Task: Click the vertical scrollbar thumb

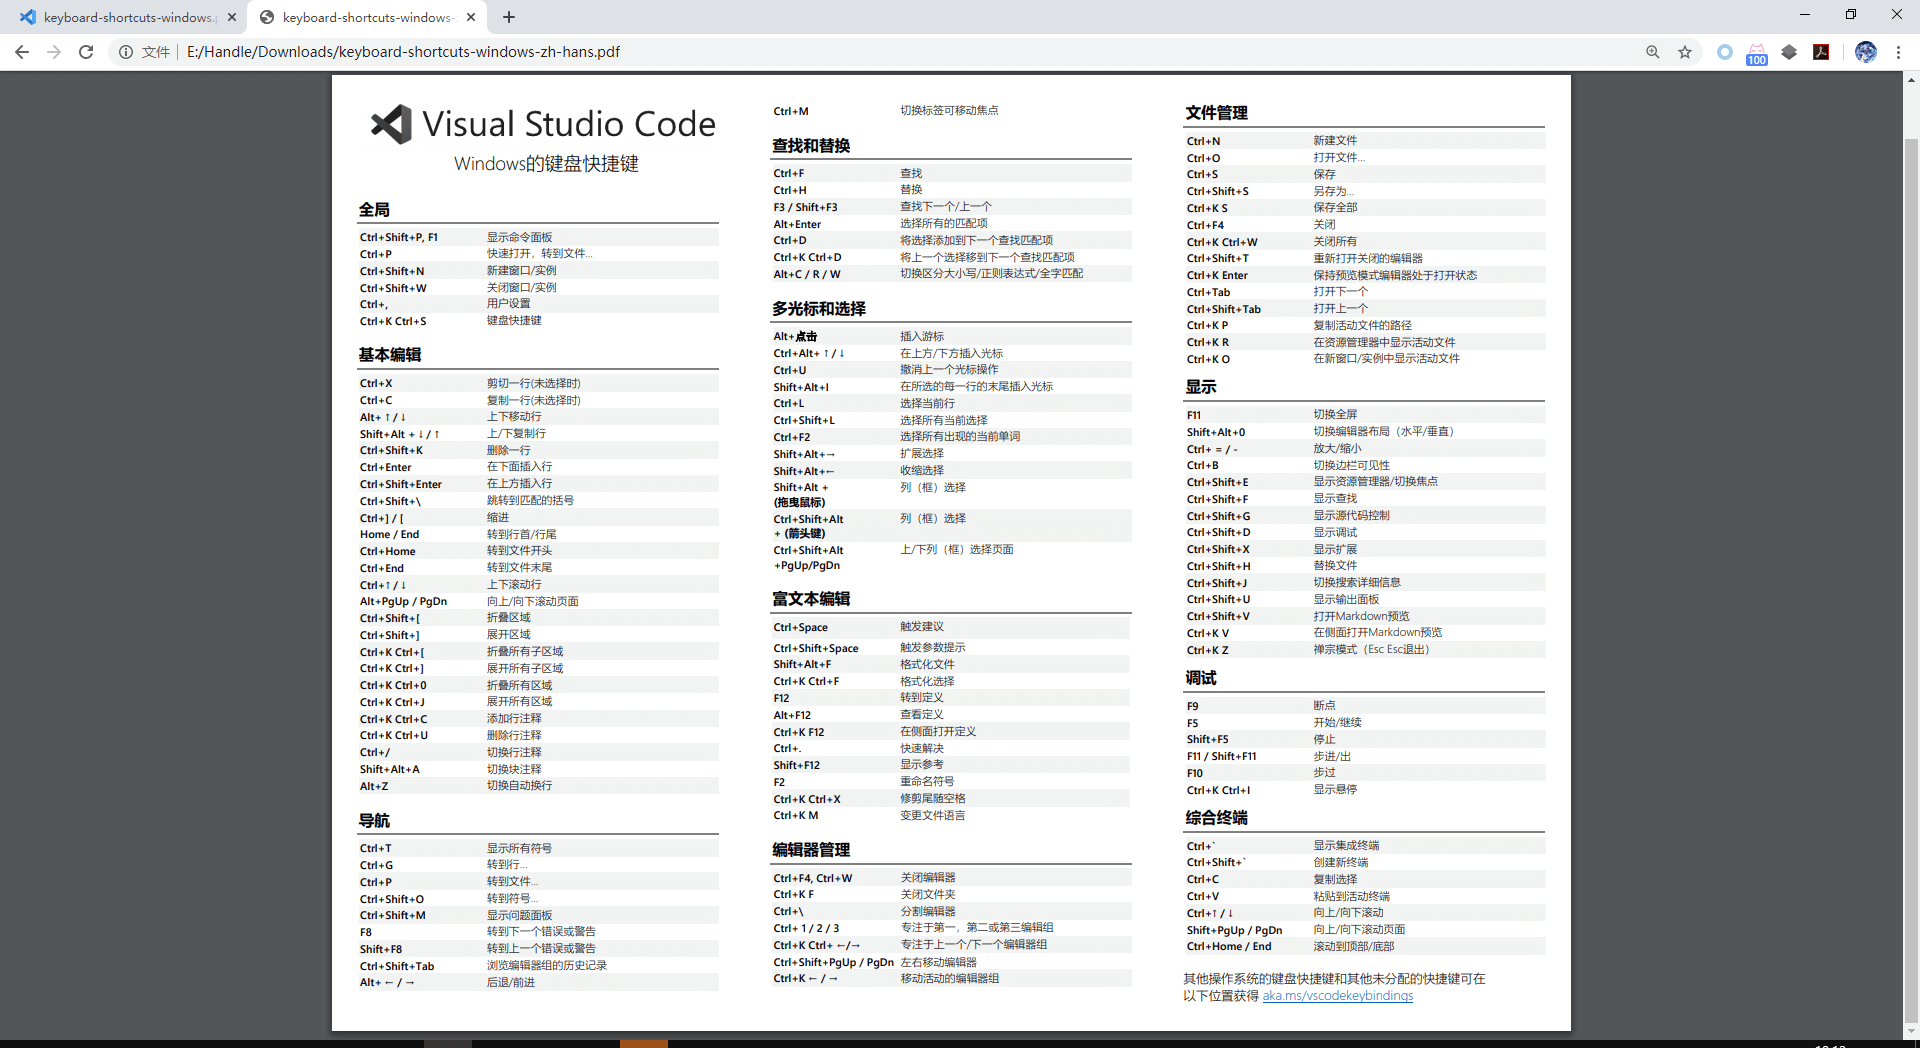Action: [x=1911, y=580]
